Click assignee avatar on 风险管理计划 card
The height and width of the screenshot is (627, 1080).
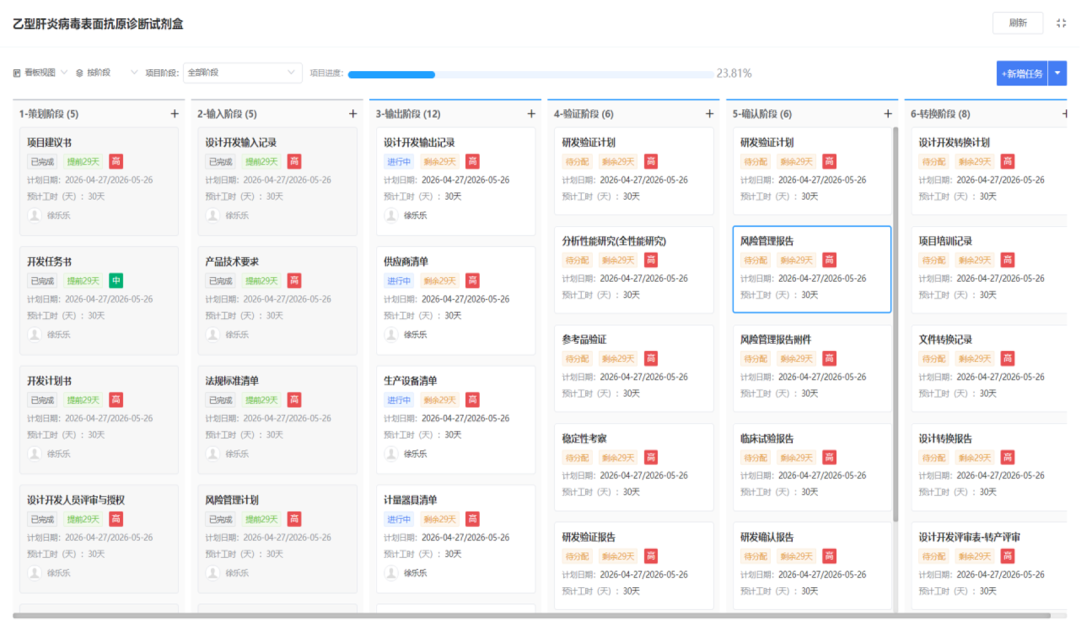pyautogui.click(x=213, y=573)
